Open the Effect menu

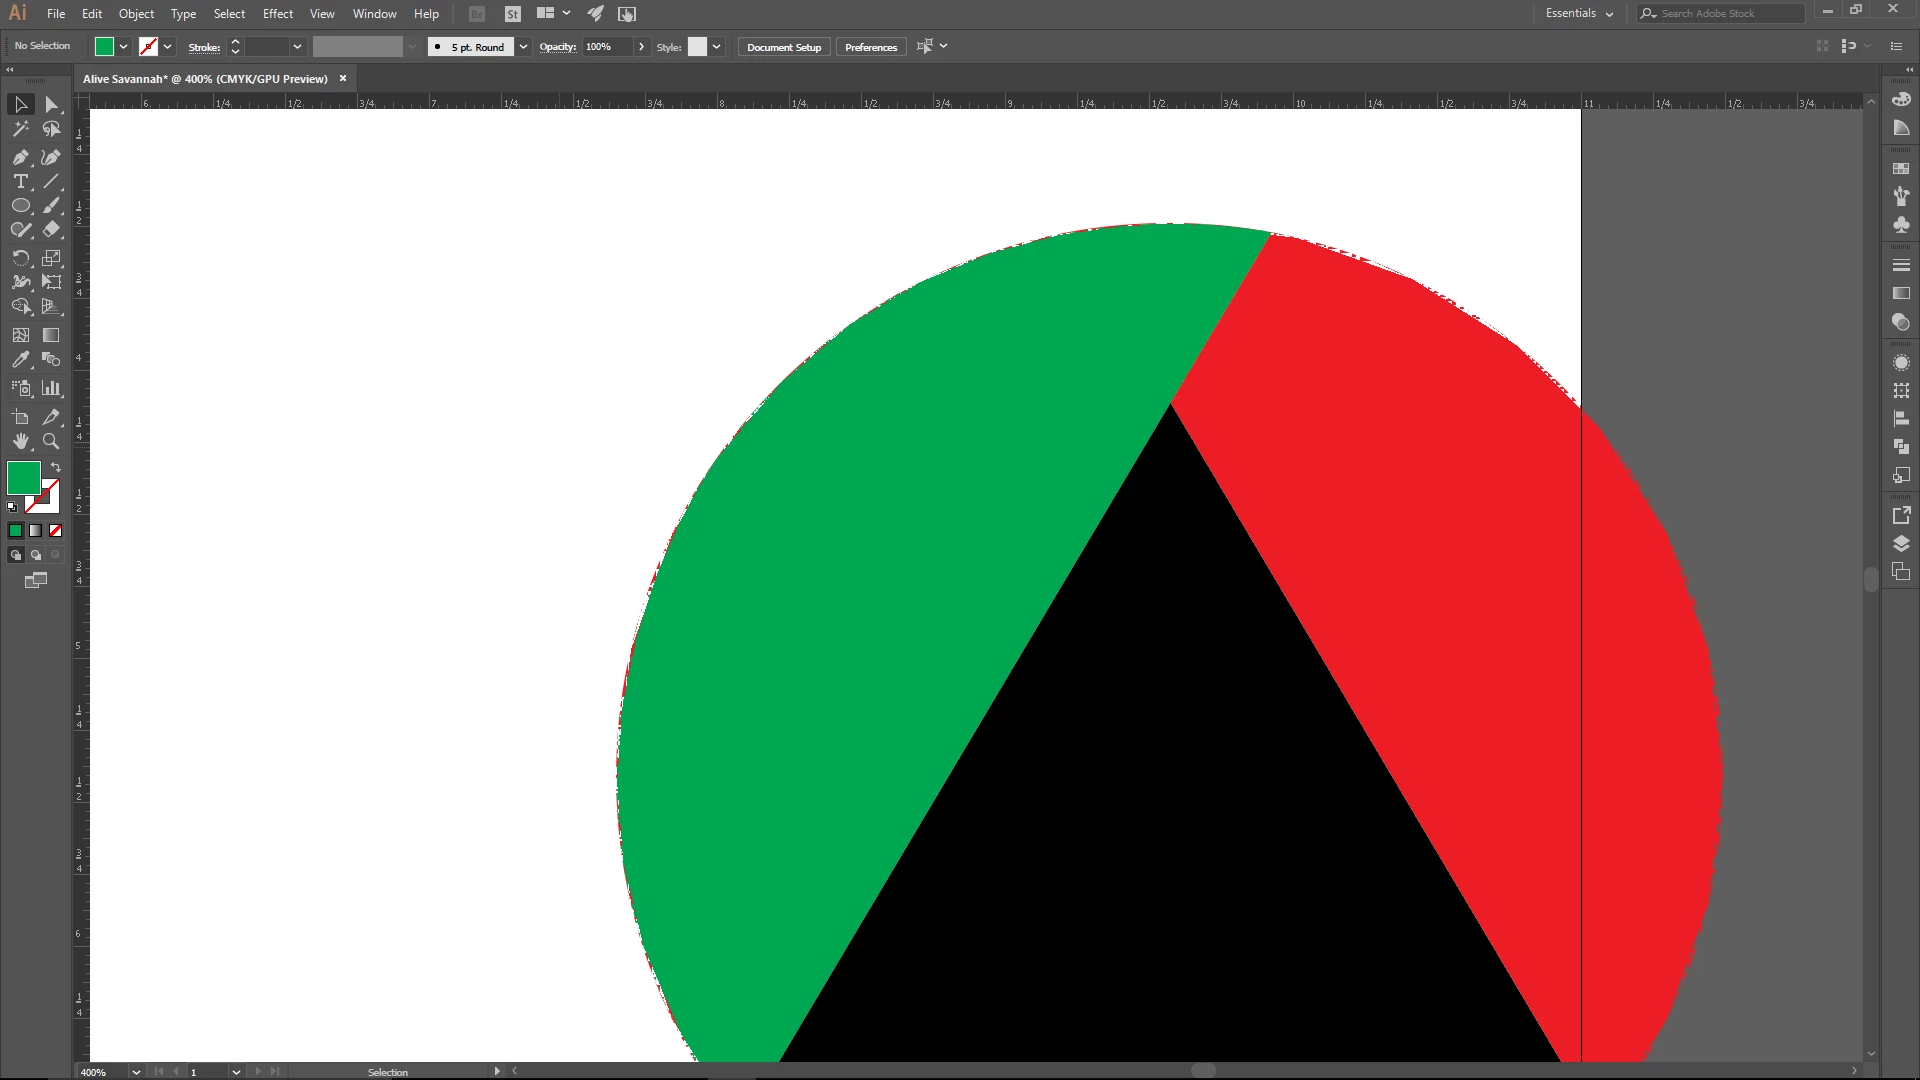coord(278,14)
